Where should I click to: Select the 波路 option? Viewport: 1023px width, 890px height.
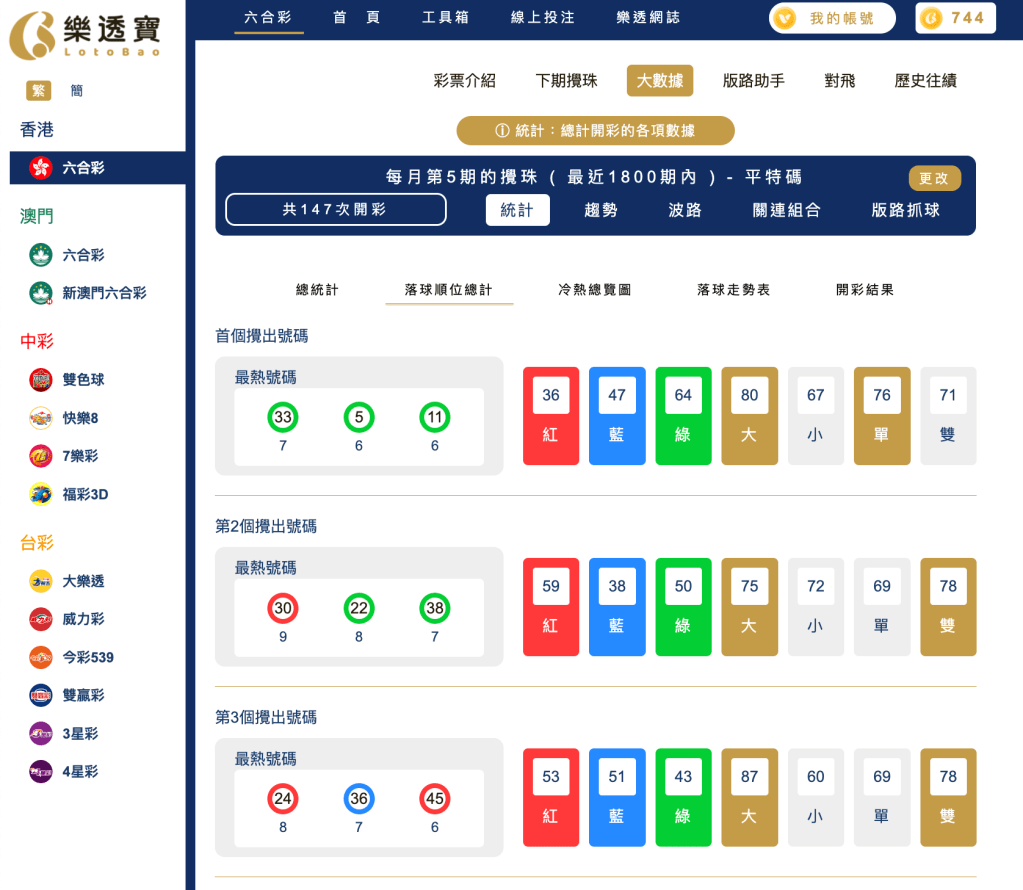683,211
